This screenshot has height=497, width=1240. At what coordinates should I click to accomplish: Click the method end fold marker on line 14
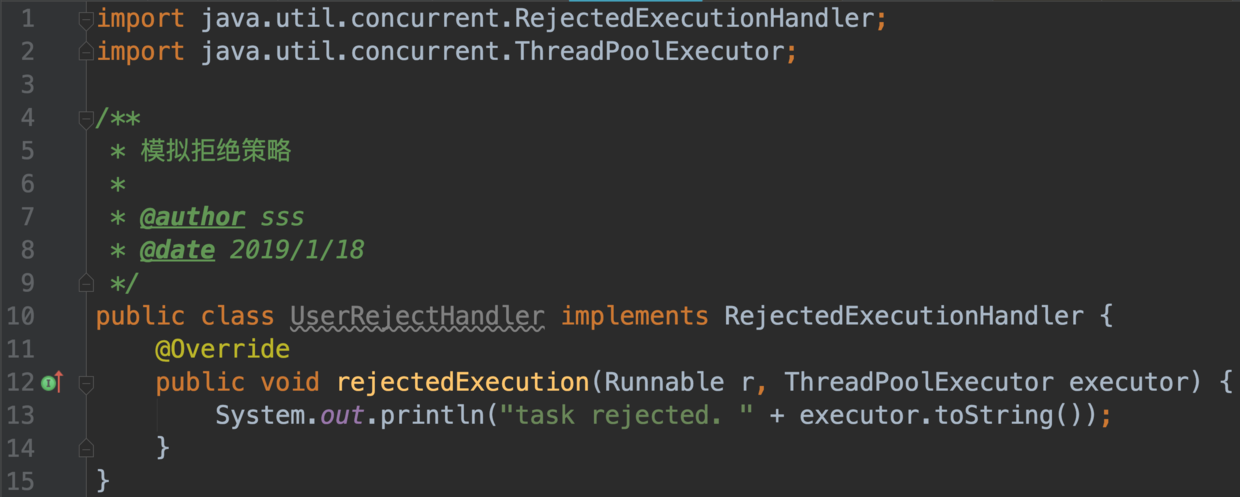point(86,447)
